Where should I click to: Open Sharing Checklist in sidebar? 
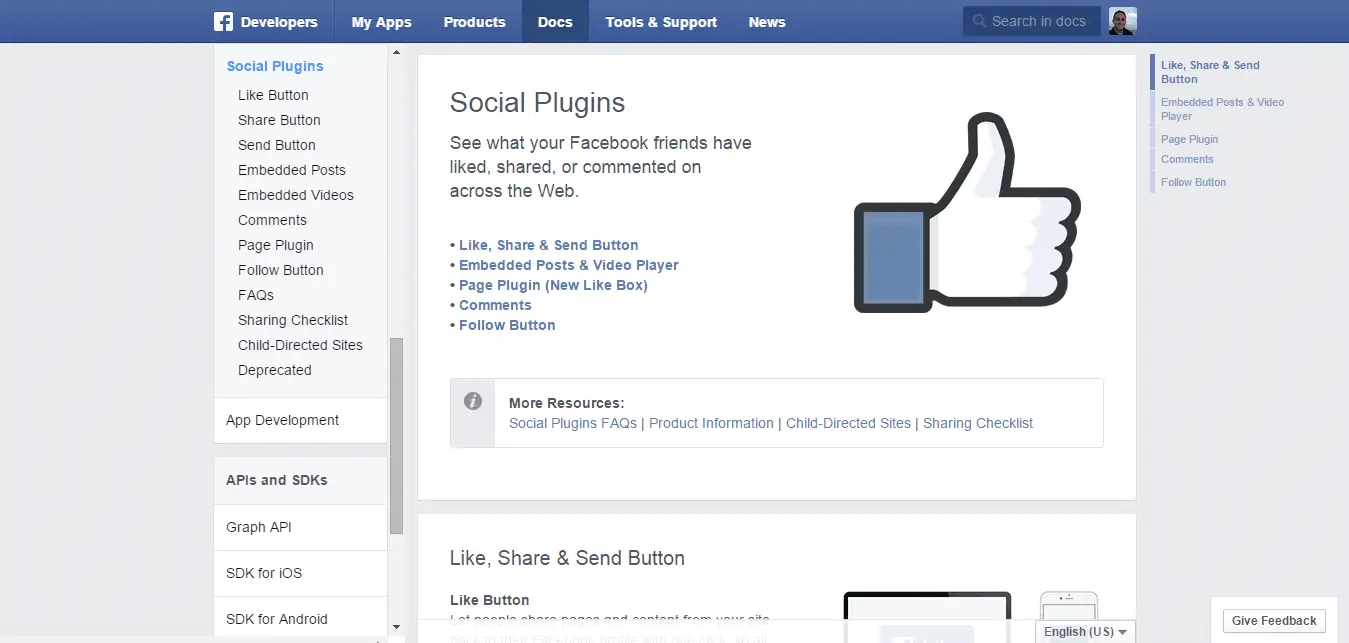(x=293, y=320)
